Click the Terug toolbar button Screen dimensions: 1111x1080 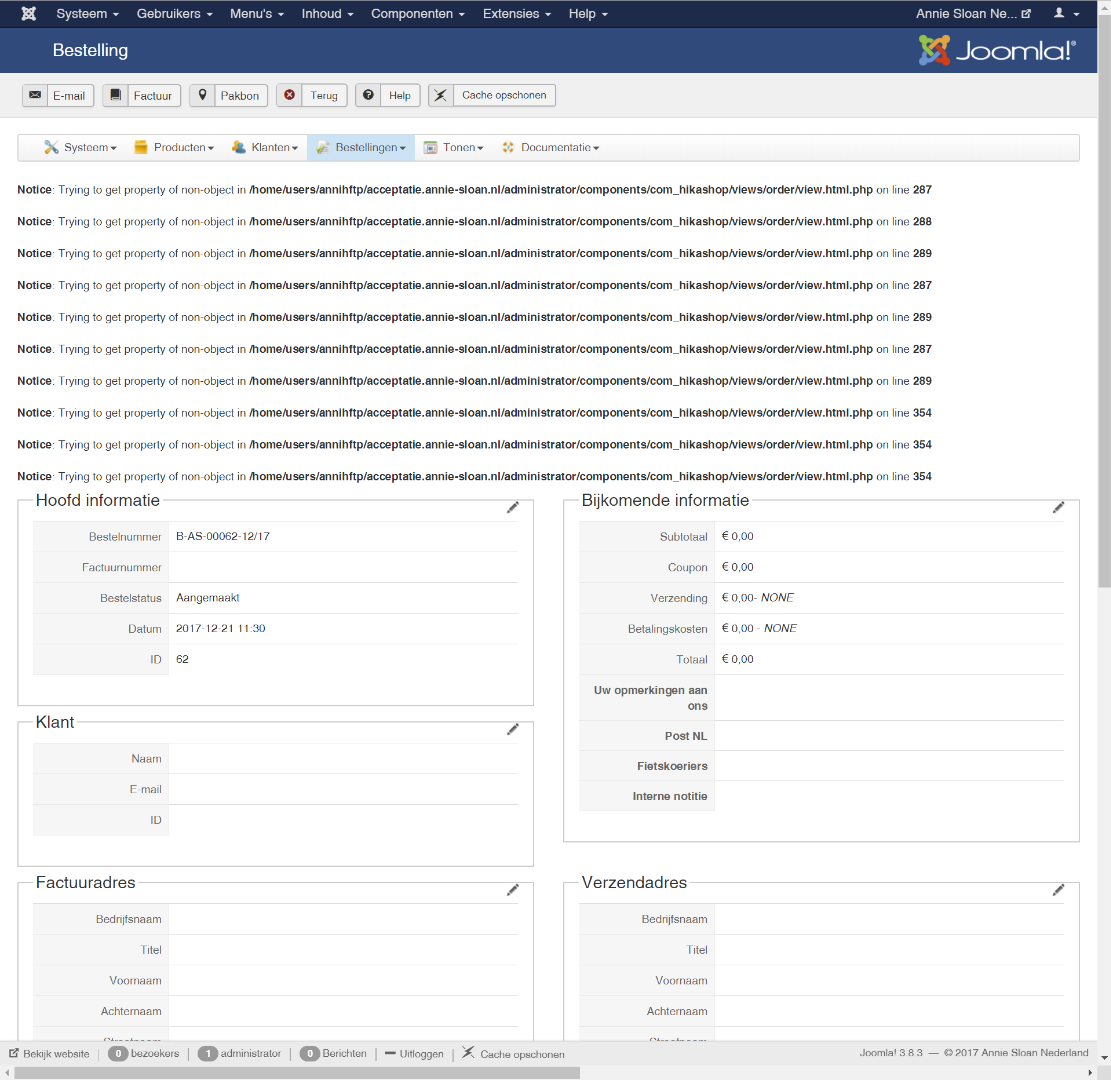(312, 95)
